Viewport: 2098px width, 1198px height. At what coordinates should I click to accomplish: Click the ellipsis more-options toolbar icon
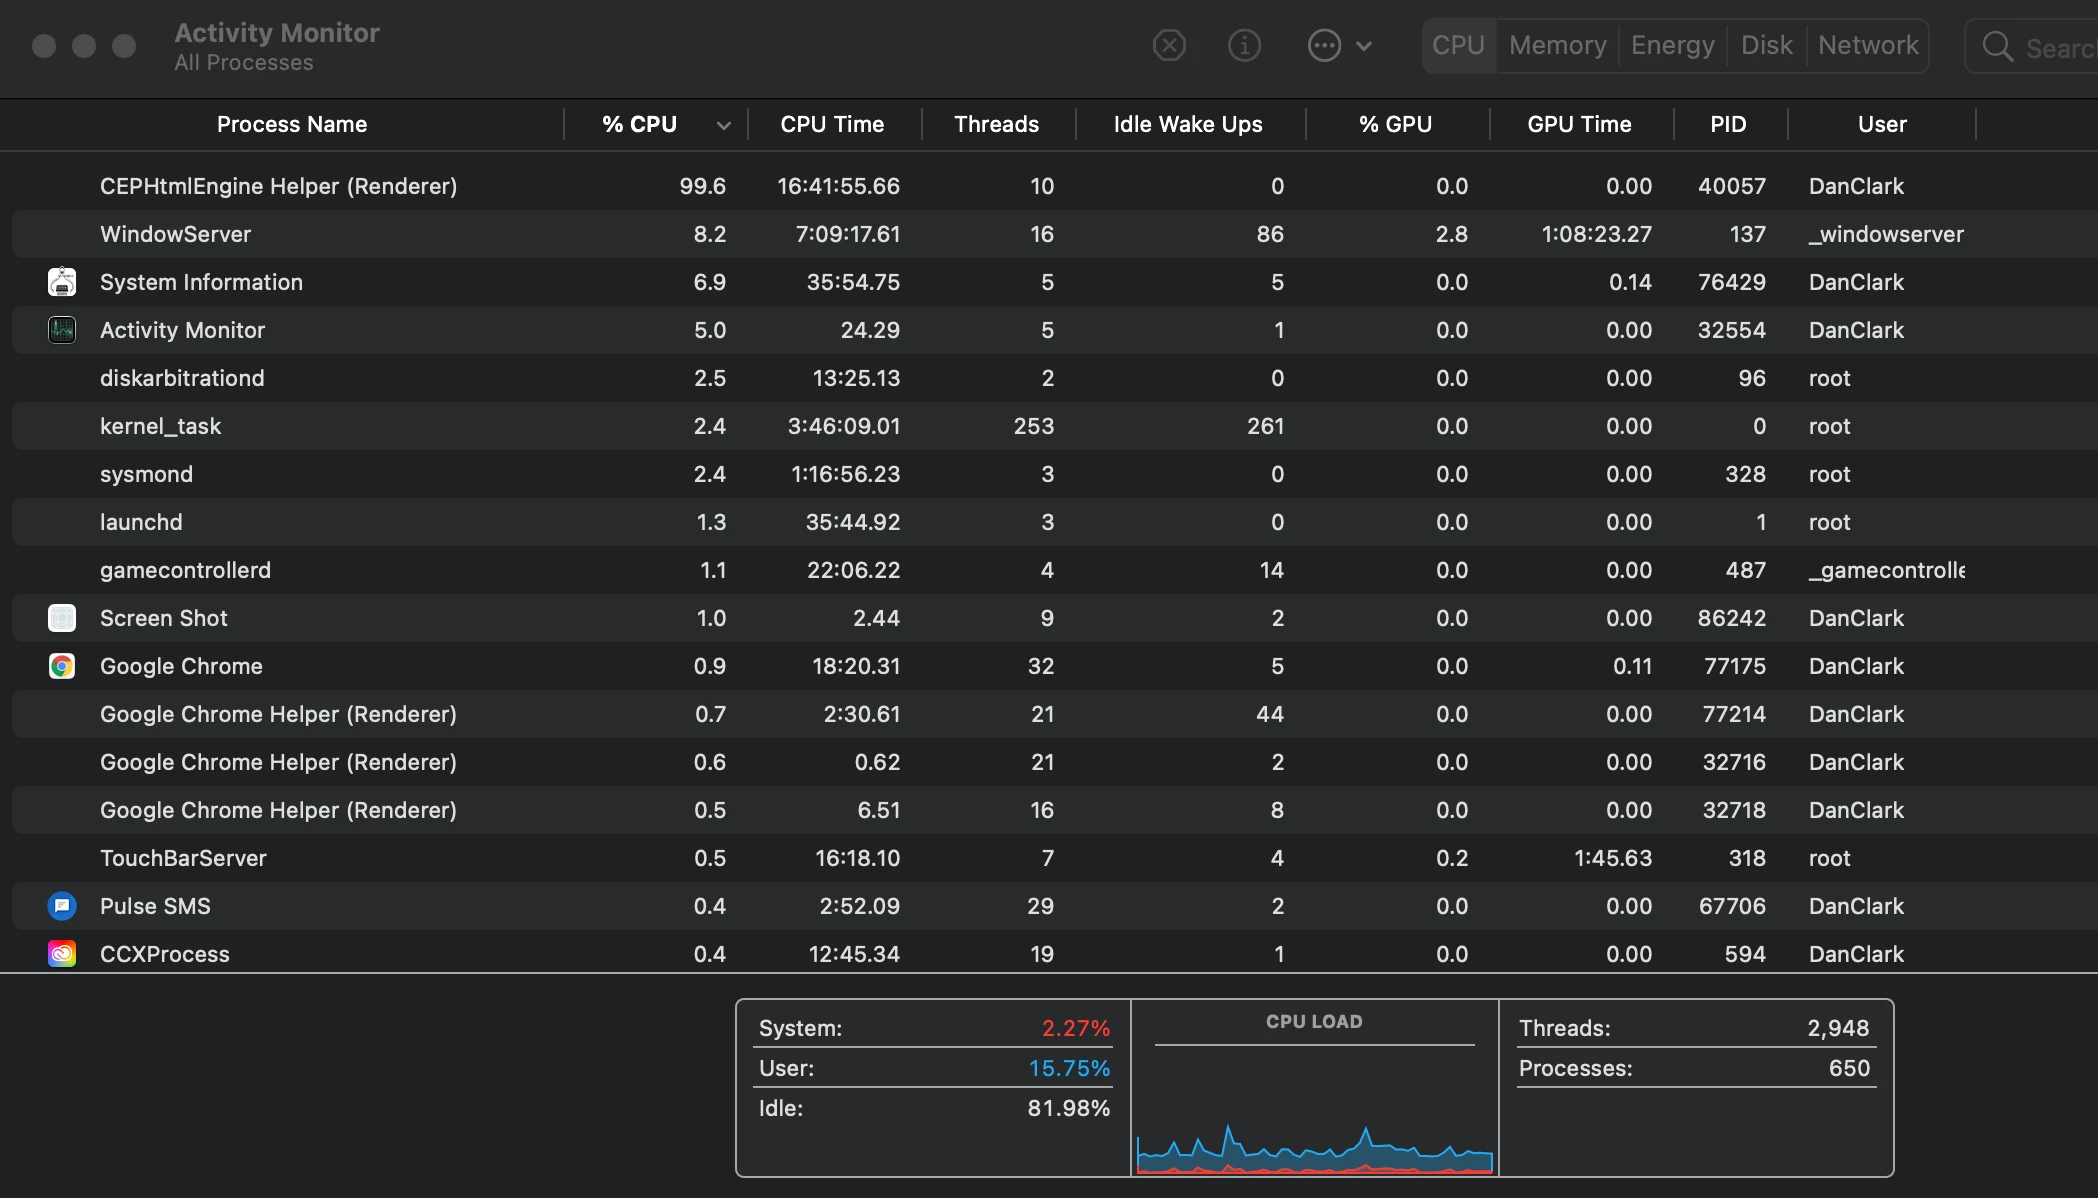coord(1324,45)
